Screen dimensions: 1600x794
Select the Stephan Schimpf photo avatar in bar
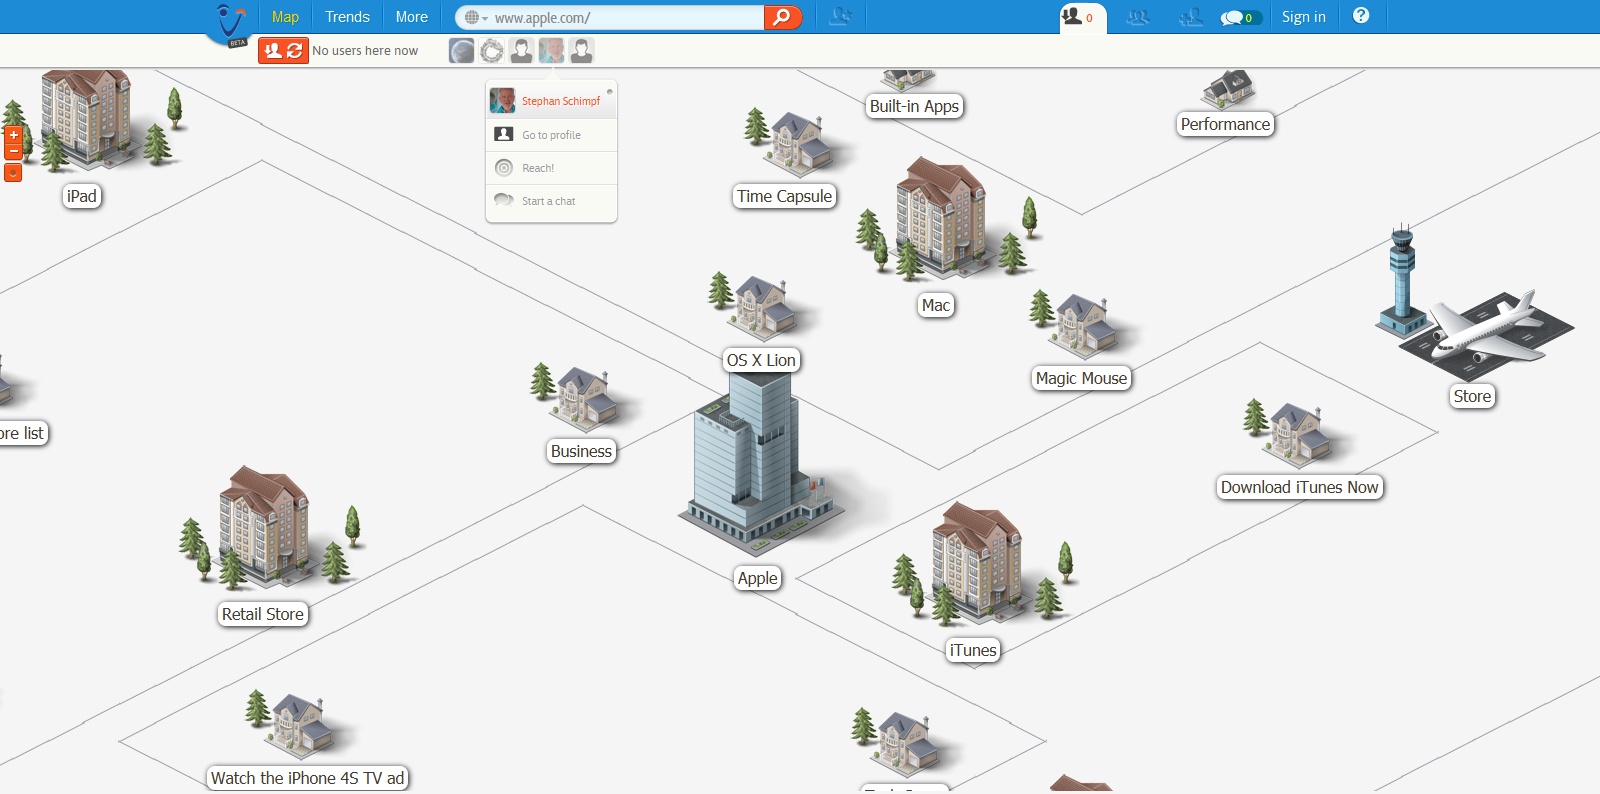click(x=552, y=50)
